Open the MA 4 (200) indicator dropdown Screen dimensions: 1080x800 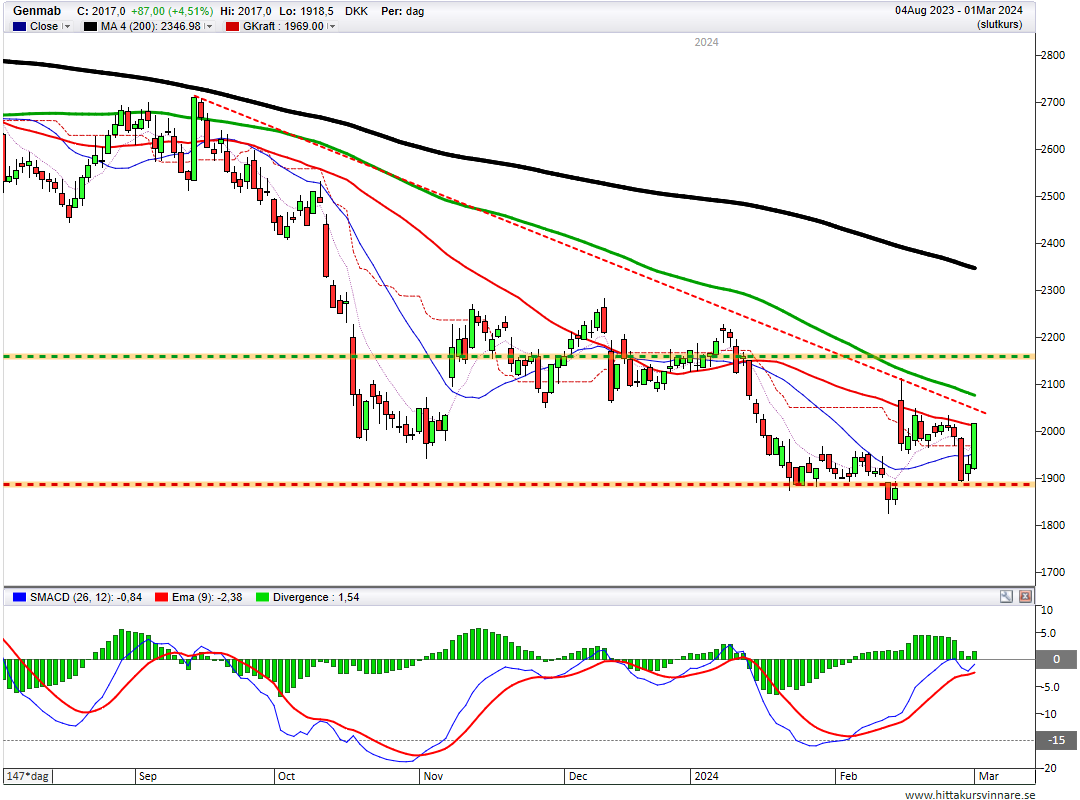click(x=209, y=26)
